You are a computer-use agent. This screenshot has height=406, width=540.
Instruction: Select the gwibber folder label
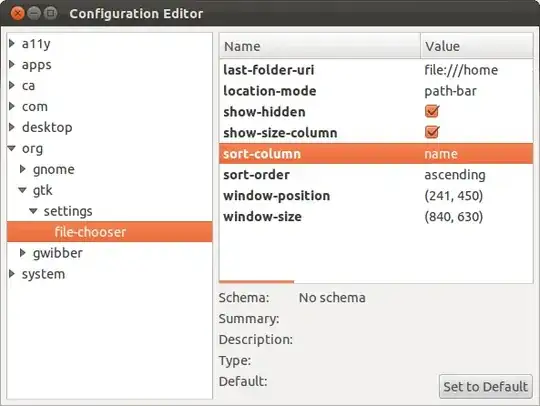[x=58, y=253]
